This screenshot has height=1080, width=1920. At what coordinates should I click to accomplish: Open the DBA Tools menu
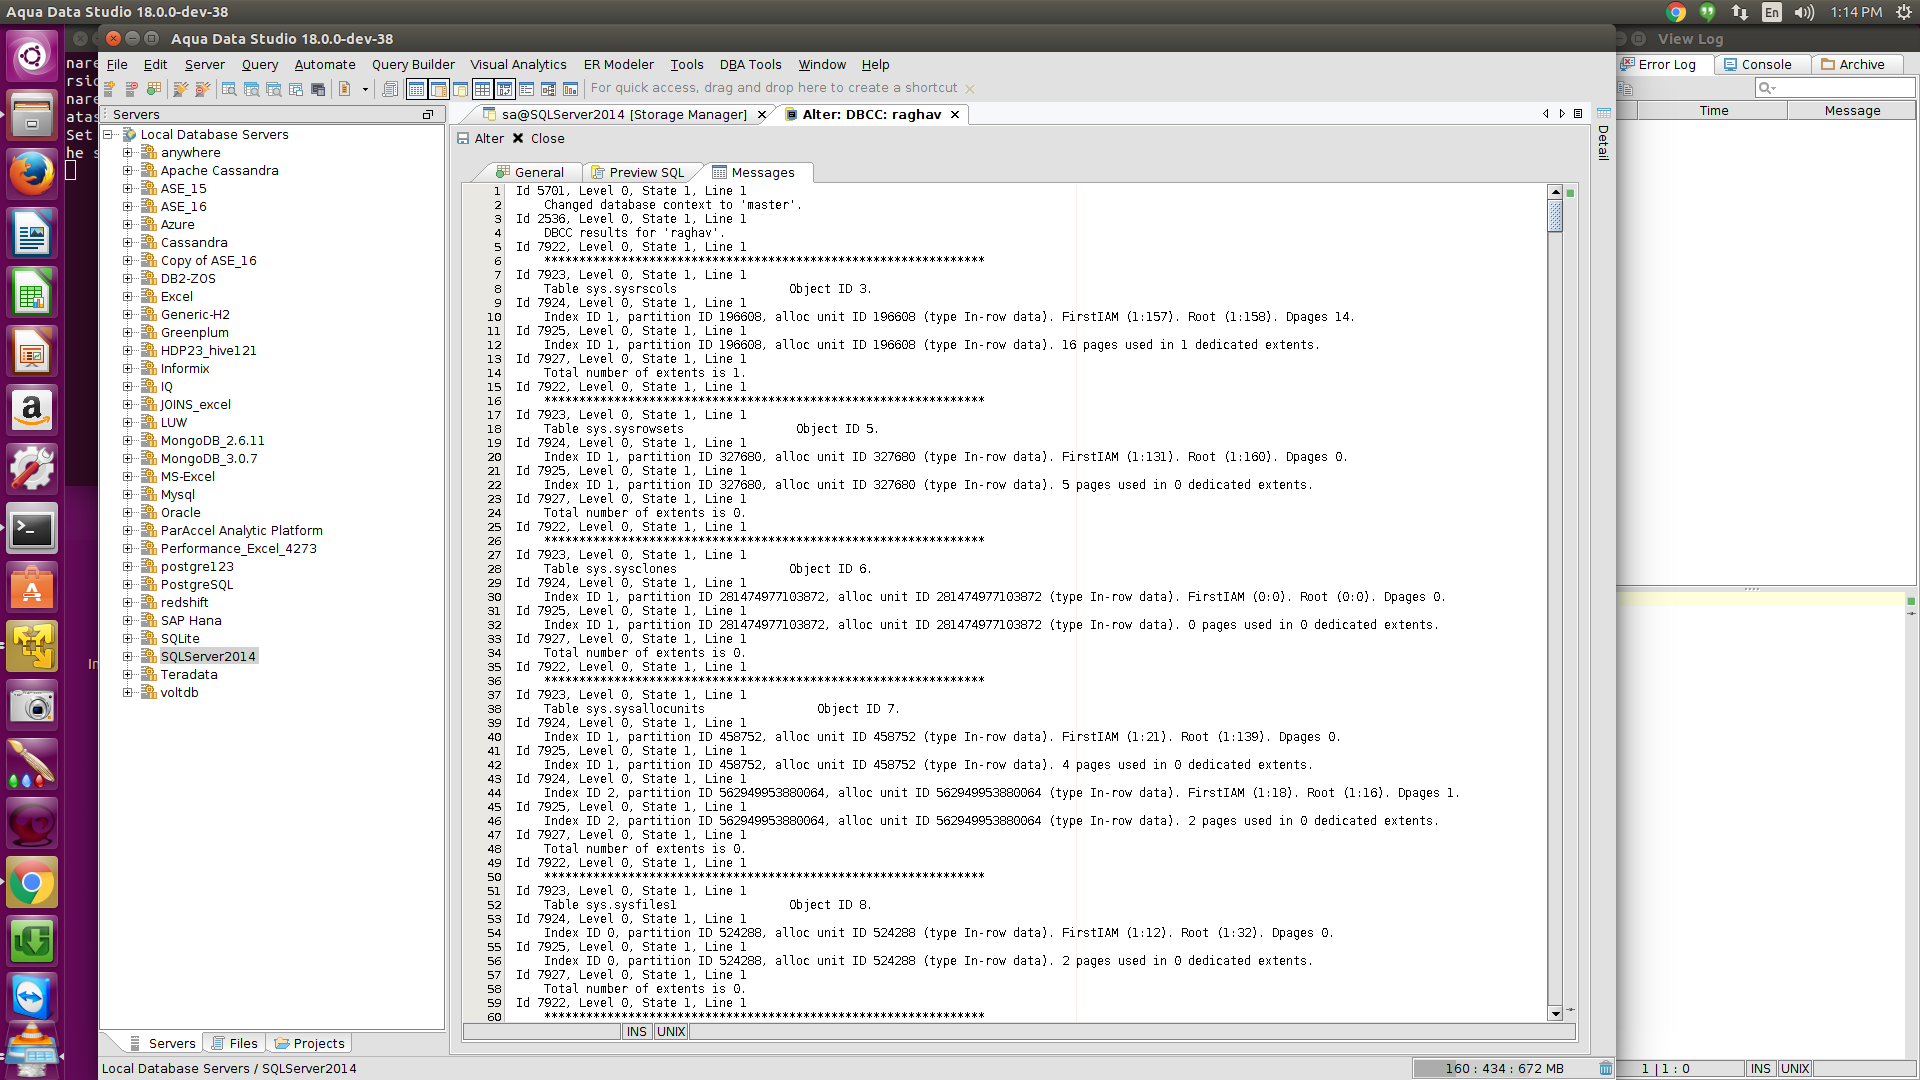[x=750, y=65]
